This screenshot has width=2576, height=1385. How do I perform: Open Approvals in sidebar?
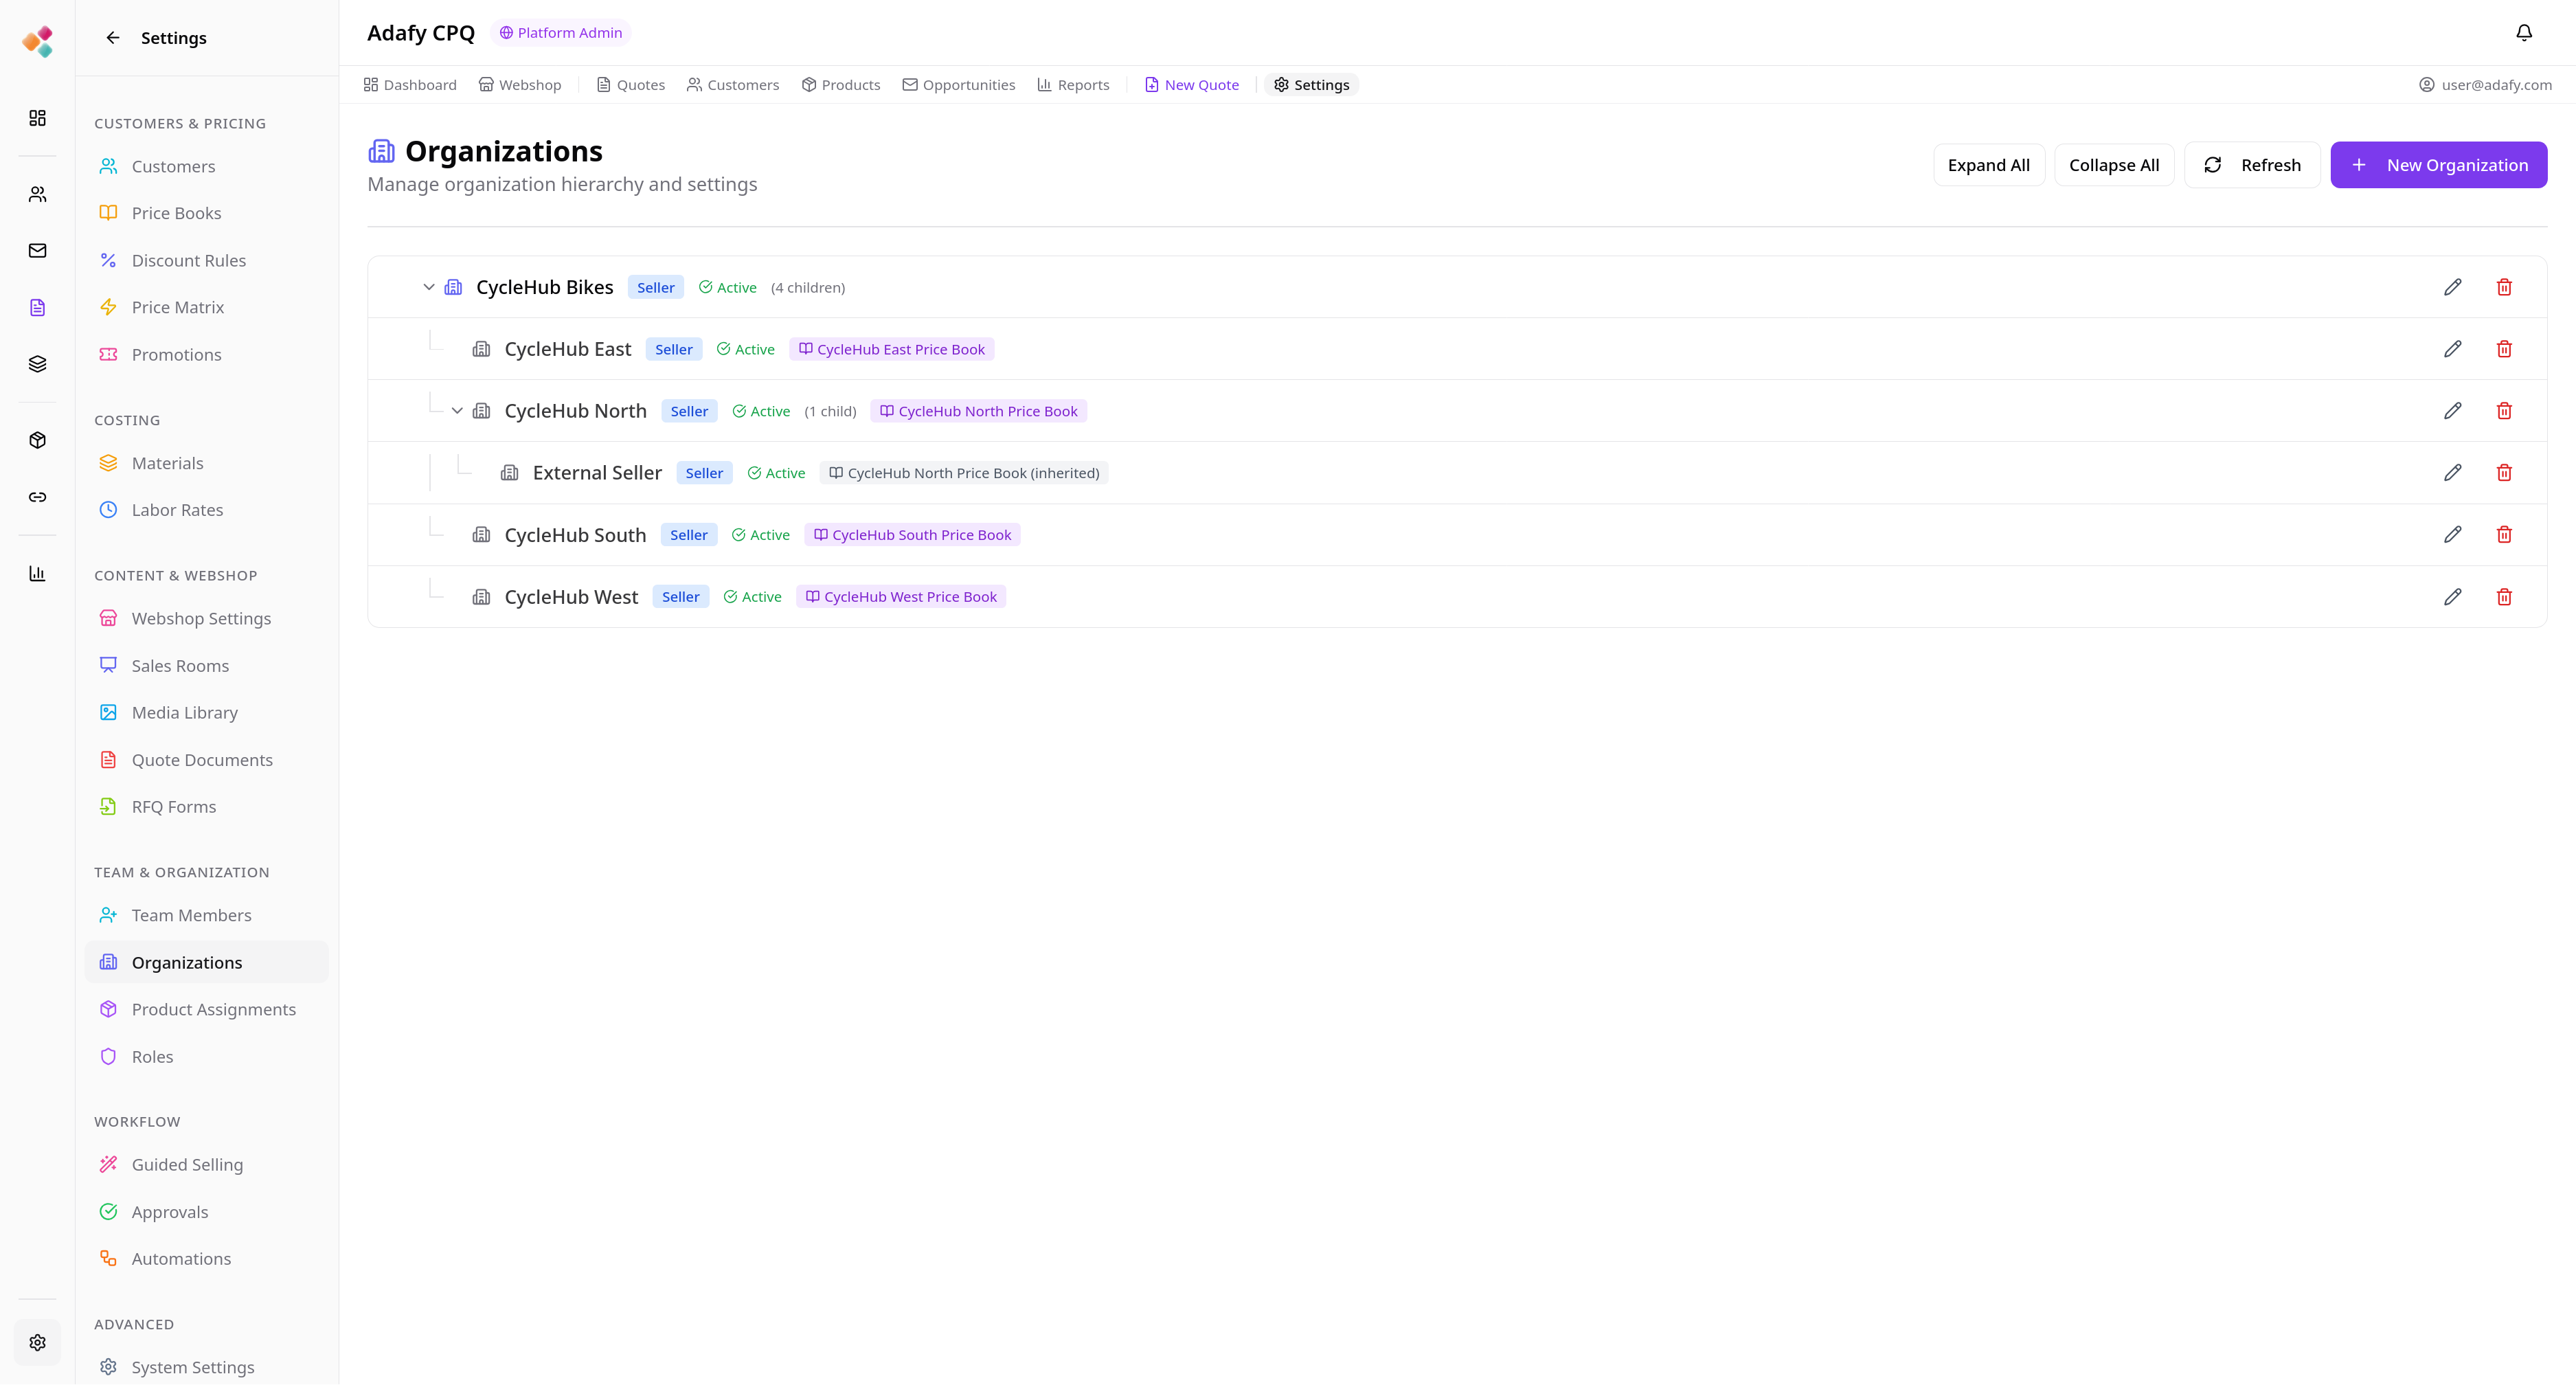coord(207,1212)
